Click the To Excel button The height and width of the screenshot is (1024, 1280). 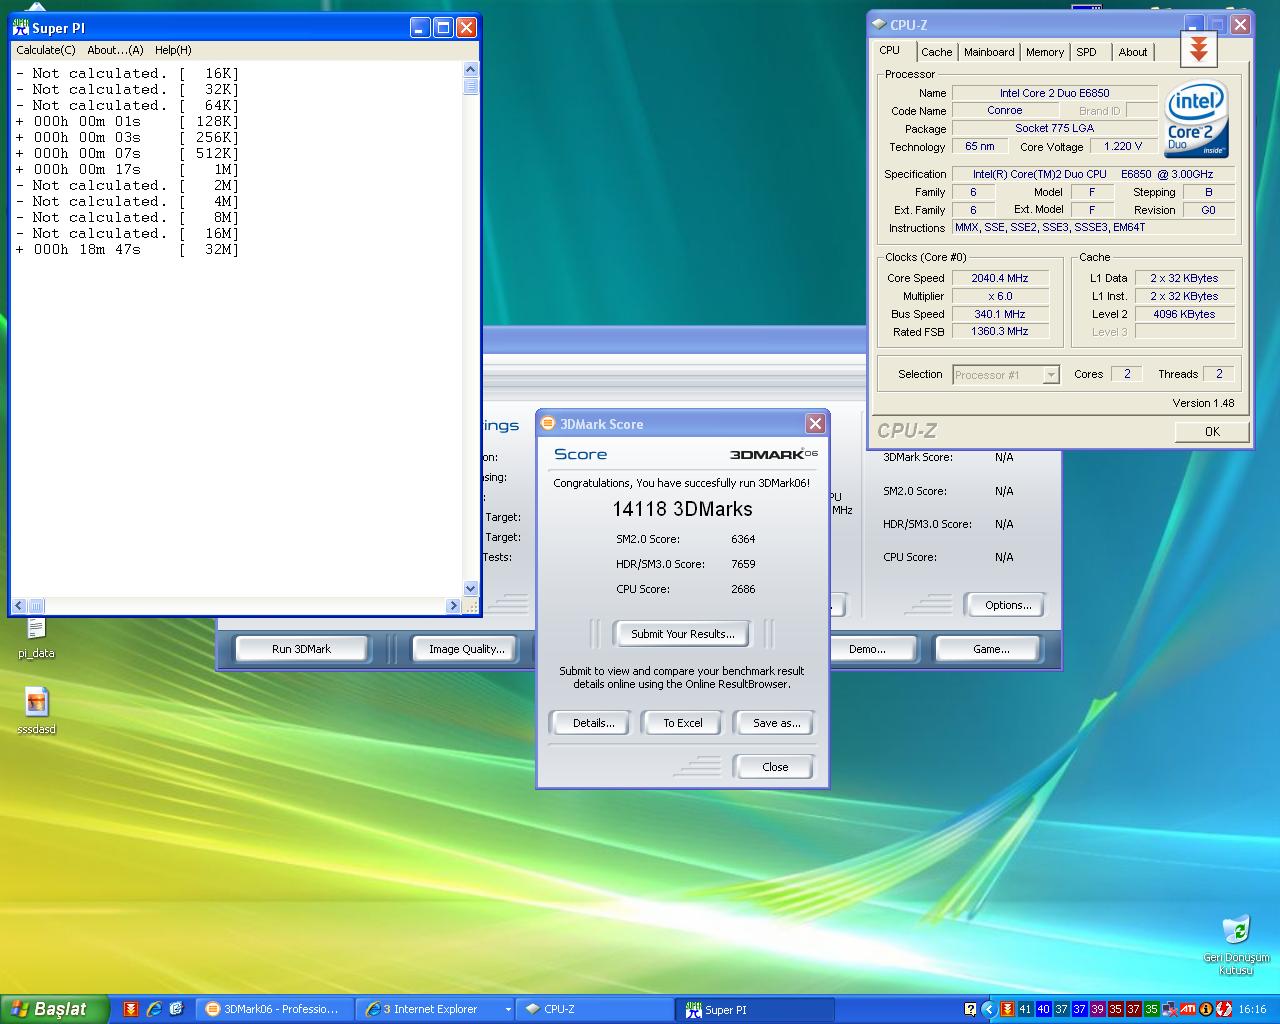(683, 723)
